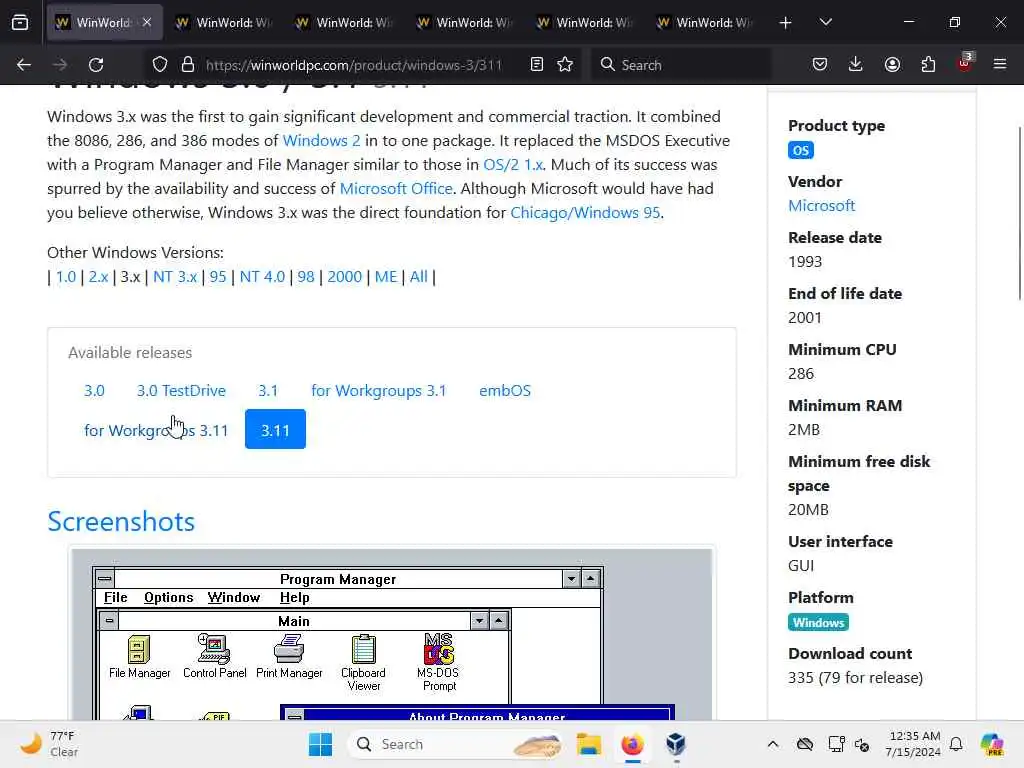Open Firefox account icon
The image size is (1024, 768).
tap(892, 65)
